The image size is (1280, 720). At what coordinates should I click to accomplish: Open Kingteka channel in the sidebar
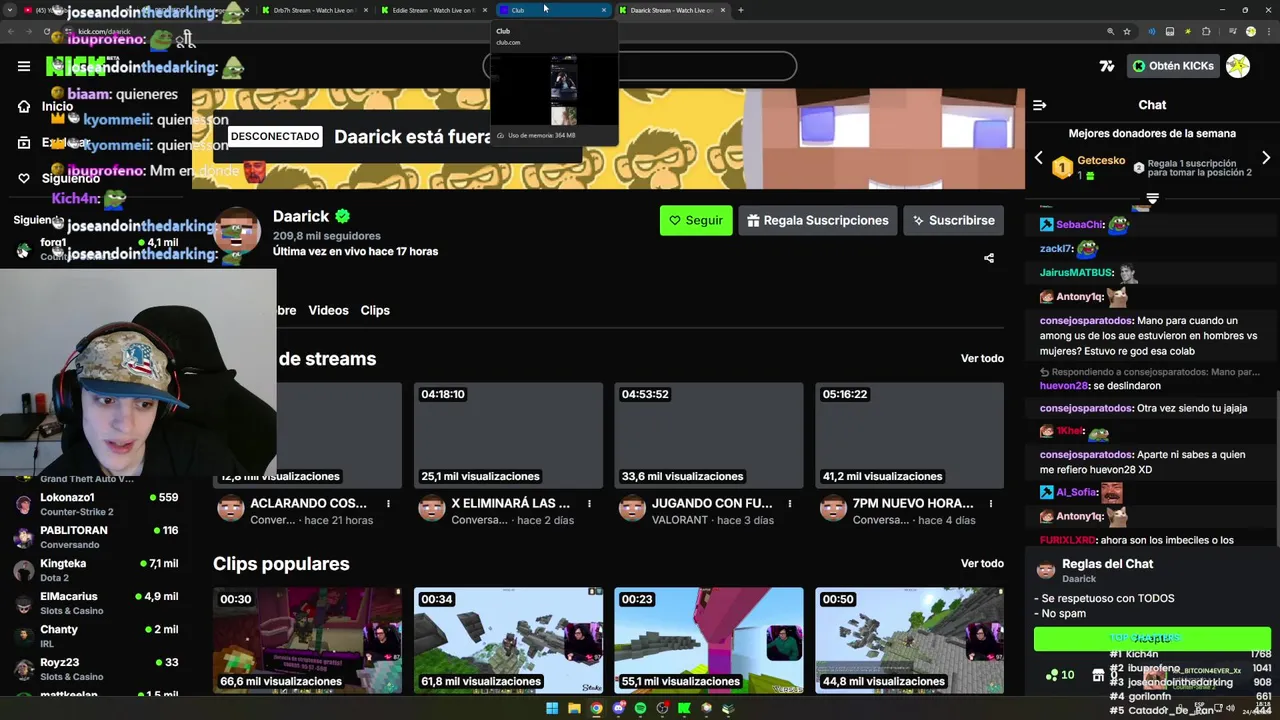coord(96,570)
